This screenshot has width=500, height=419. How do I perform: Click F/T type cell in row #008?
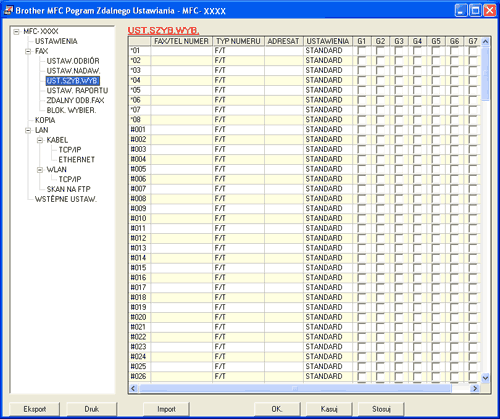click(x=238, y=199)
